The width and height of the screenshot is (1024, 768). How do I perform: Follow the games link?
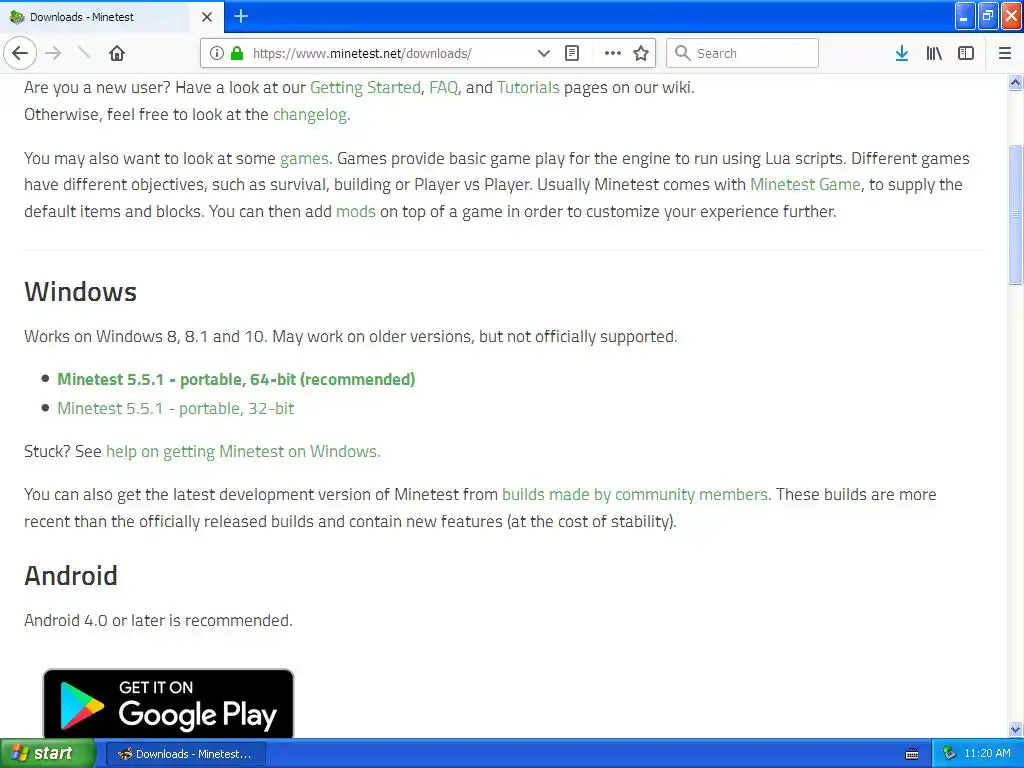(304, 159)
